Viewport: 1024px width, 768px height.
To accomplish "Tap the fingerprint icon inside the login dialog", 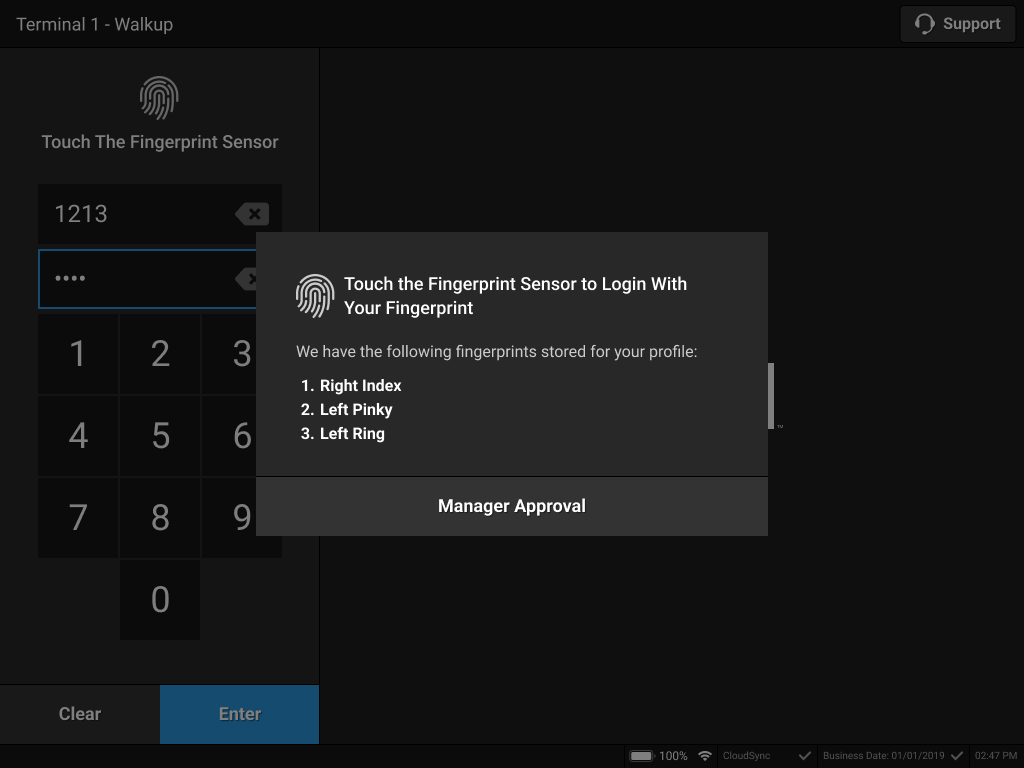I will [x=313, y=295].
